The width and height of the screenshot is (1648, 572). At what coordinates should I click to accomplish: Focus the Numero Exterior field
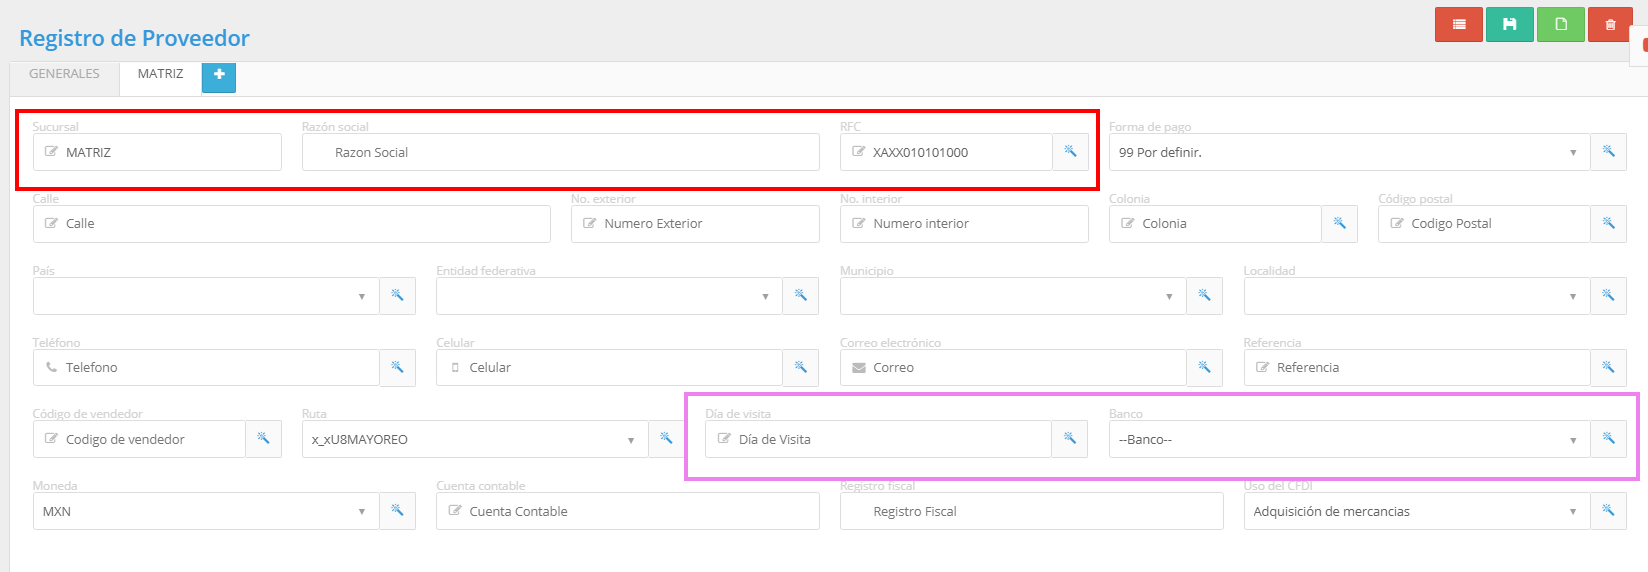[x=695, y=224]
